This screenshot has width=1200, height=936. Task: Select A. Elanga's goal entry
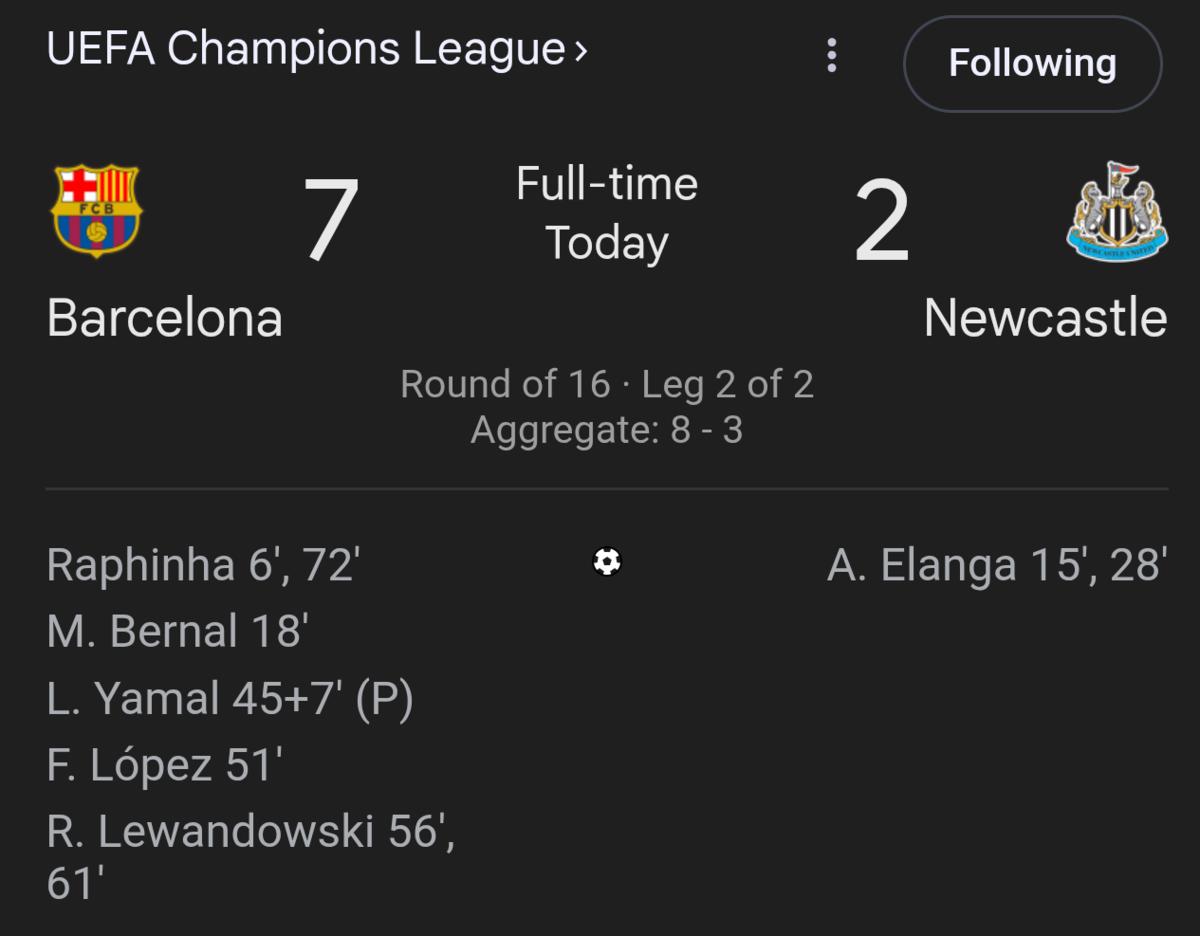[997, 565]
